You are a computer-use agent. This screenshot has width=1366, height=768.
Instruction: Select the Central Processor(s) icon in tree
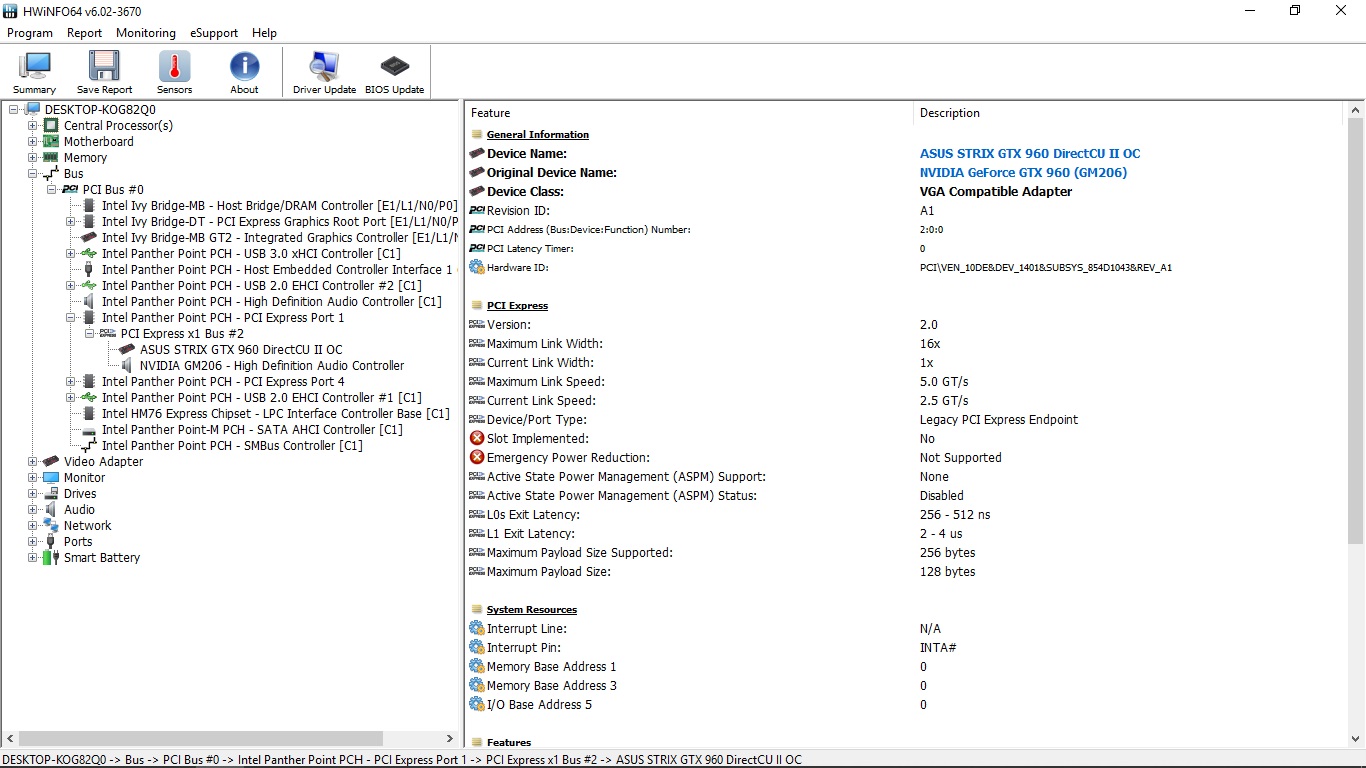(x=51, y=126)
